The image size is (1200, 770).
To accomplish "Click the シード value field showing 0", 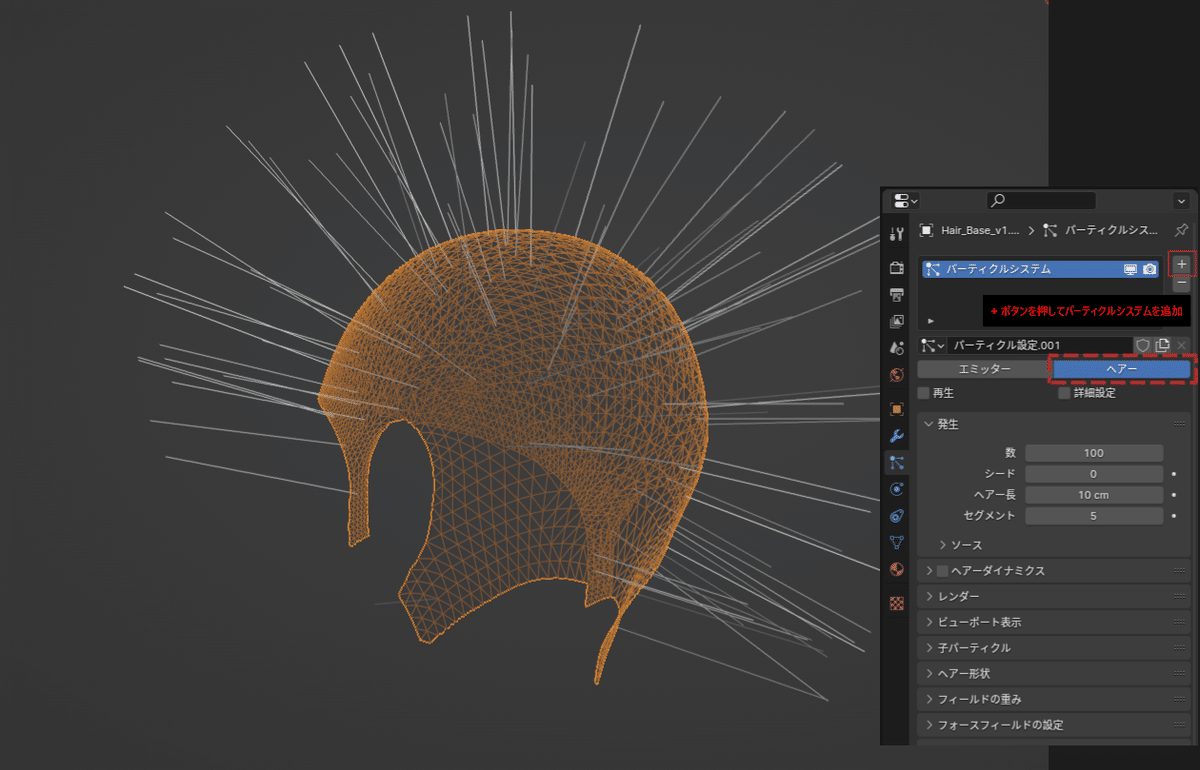I will point(1094,474).
